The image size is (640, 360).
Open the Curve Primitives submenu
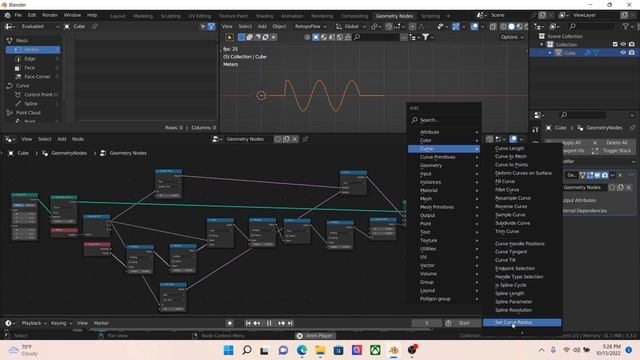(x=444, y=157)
